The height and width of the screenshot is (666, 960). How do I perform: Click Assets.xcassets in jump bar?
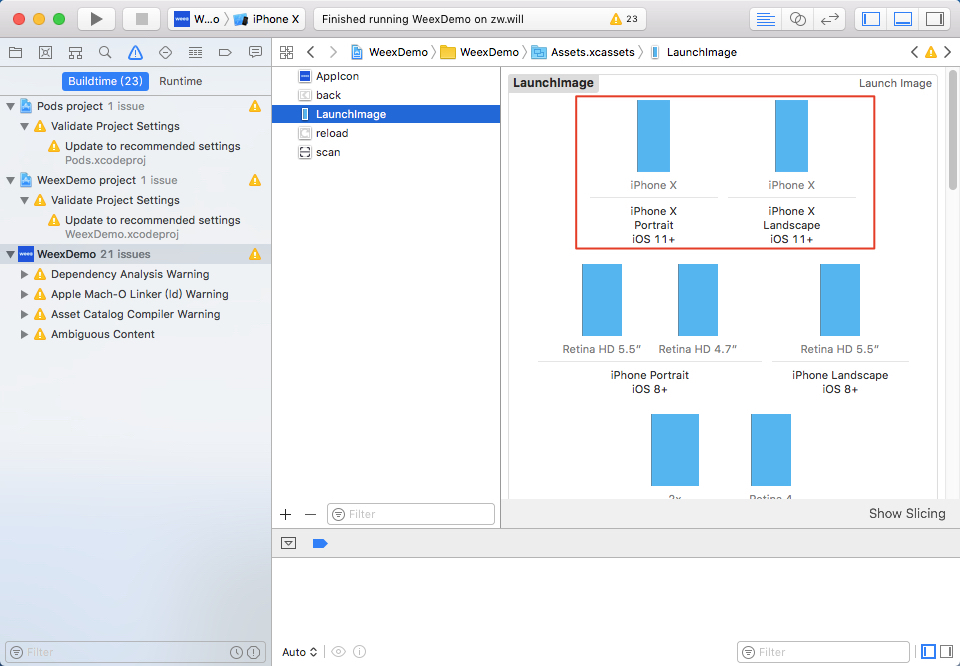583,53
